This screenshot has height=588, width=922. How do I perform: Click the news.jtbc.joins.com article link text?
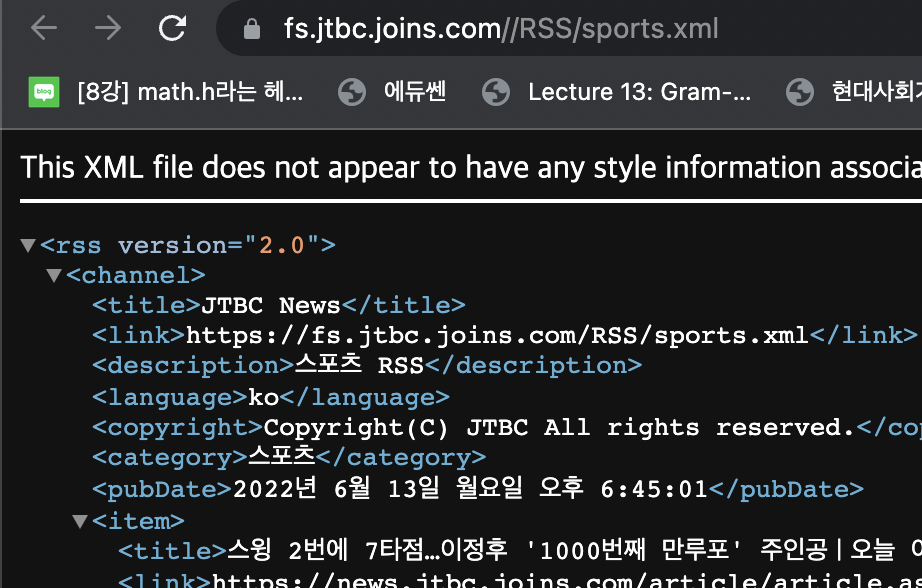pyautogui.click(x=566, y=579)
